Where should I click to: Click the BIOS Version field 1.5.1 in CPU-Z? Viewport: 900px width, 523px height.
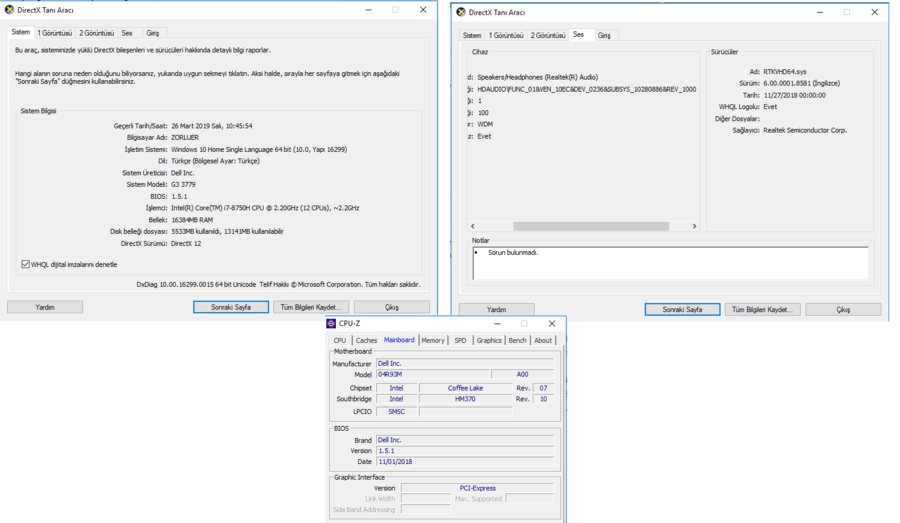[x=465, y=451]
